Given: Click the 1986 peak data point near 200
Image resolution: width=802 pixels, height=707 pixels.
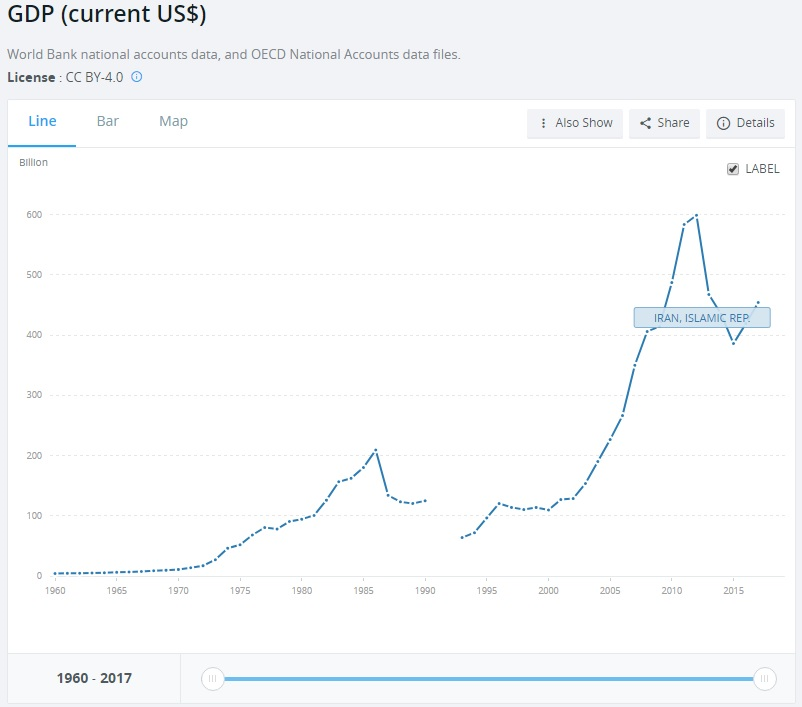Looking at the screenshot, I should (375, 450).
